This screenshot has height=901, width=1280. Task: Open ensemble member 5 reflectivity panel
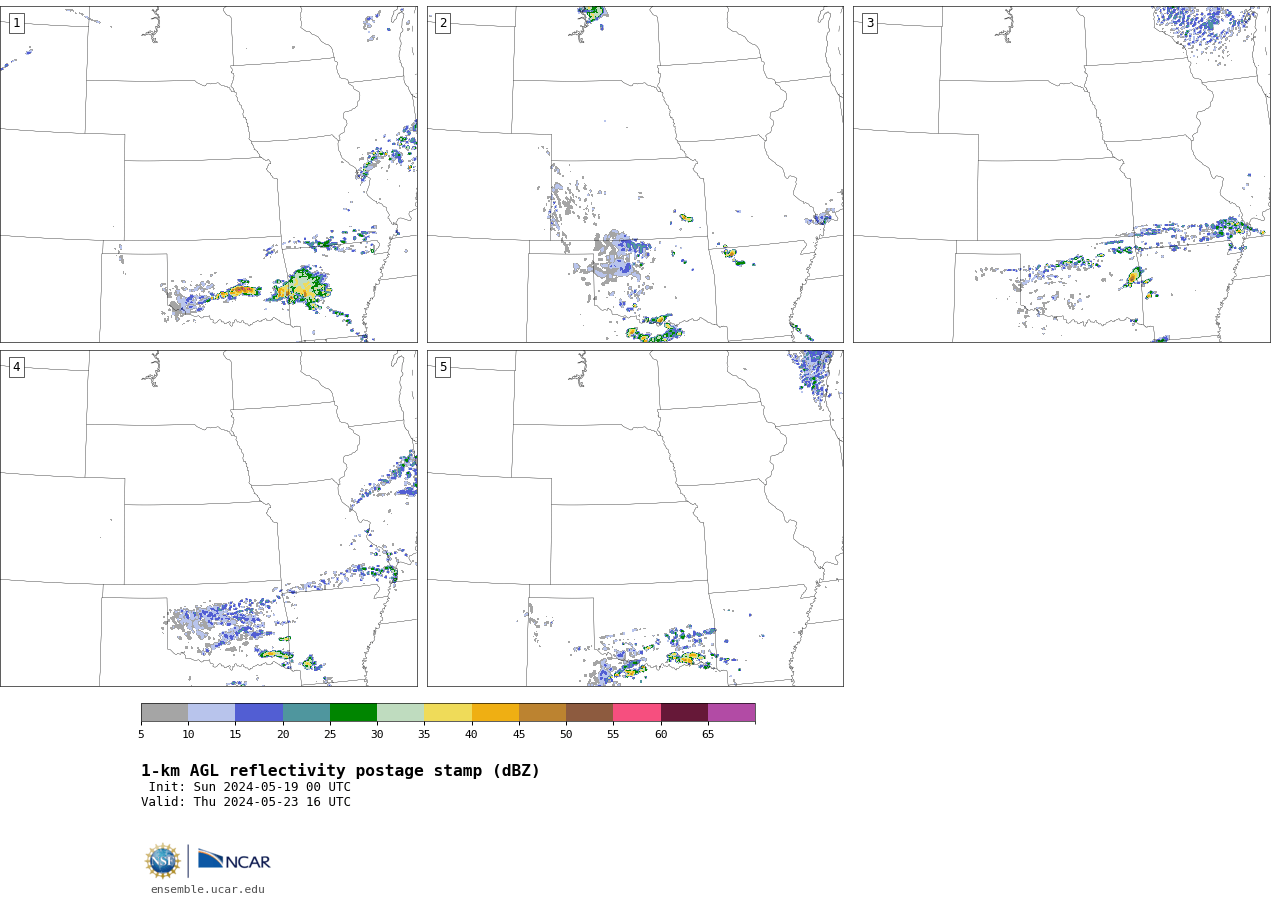[635, 518]
